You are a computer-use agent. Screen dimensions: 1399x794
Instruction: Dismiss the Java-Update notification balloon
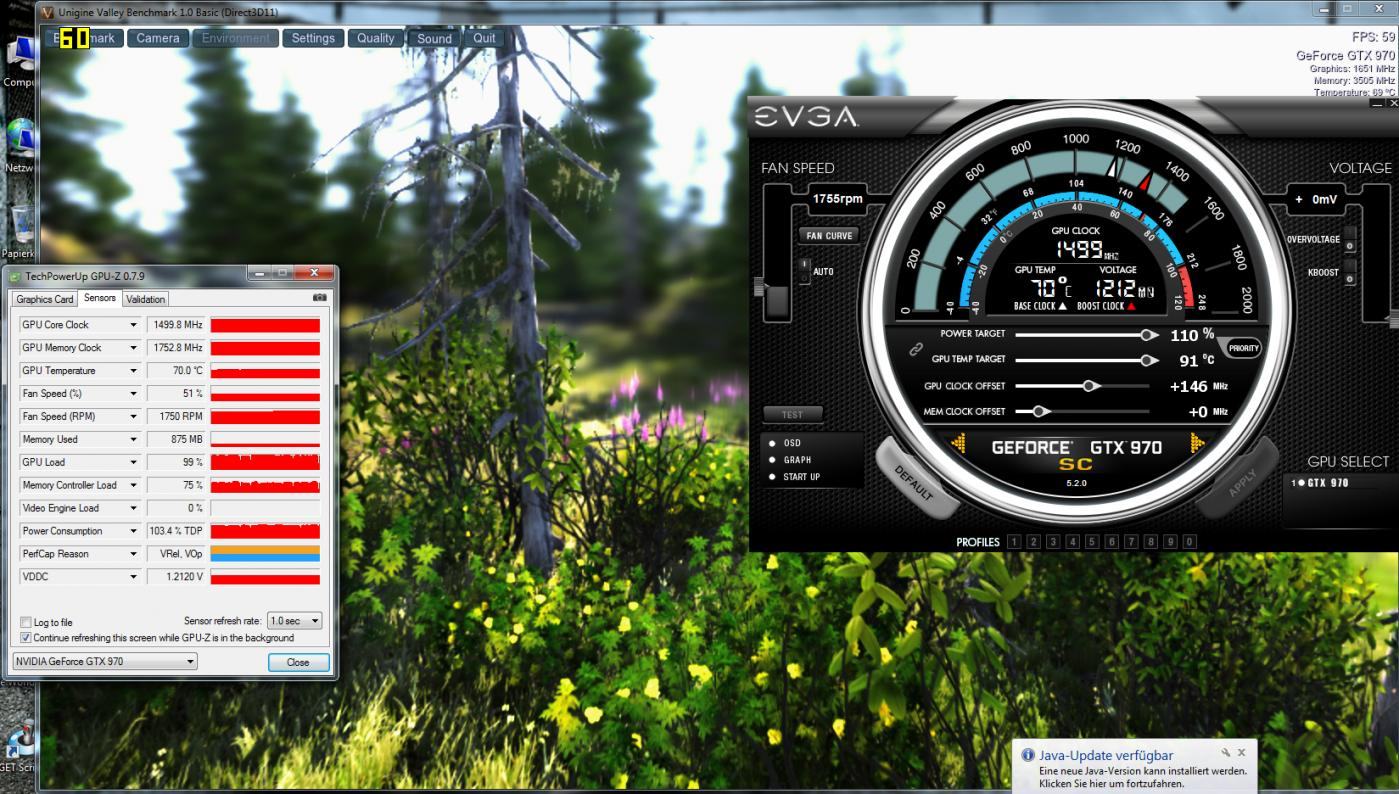point(1242,752)
